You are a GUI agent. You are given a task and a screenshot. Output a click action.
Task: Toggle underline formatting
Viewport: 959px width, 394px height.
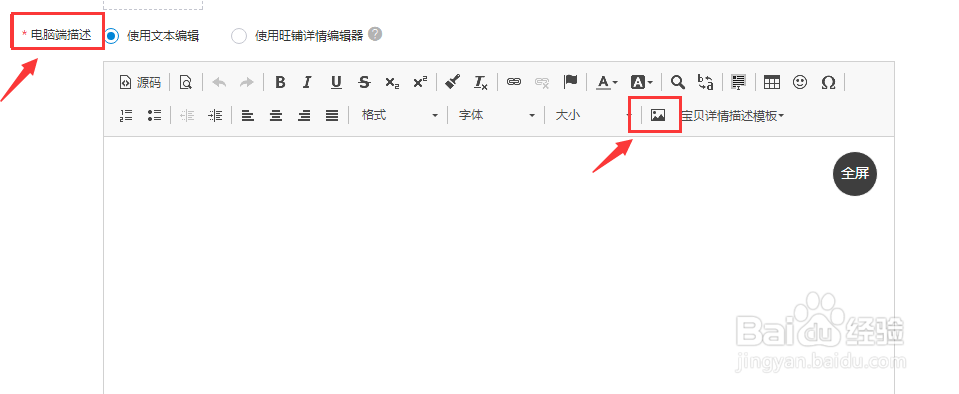click(336, 82)
